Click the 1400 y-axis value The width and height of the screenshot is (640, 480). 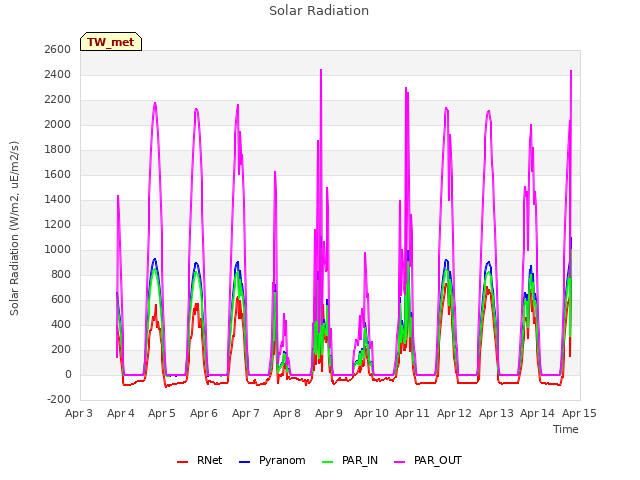point(58,200)
